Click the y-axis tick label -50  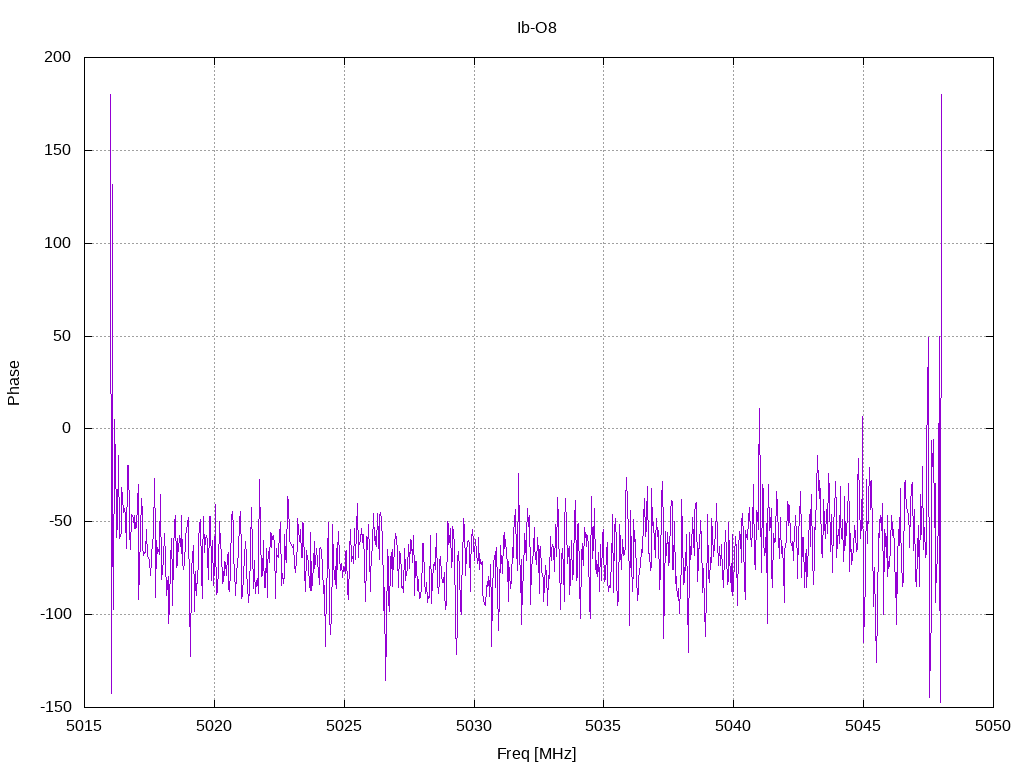[60, 521]
